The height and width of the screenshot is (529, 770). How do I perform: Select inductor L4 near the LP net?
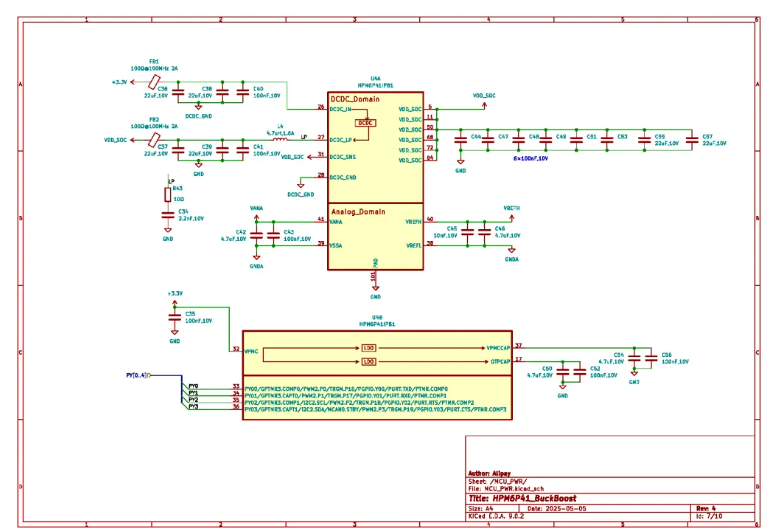tap(280, 139)
